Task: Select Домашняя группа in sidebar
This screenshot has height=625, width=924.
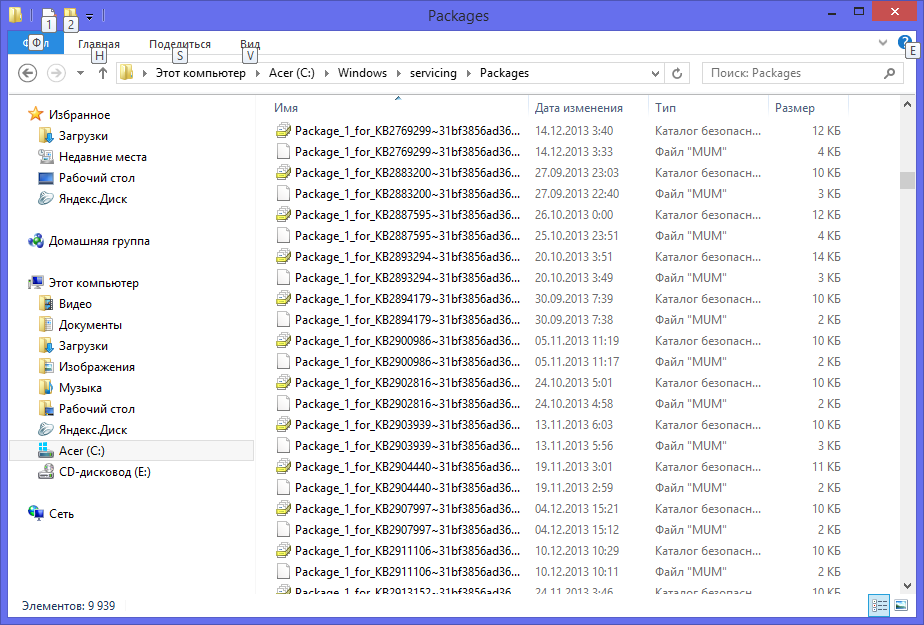Action: 99,241
